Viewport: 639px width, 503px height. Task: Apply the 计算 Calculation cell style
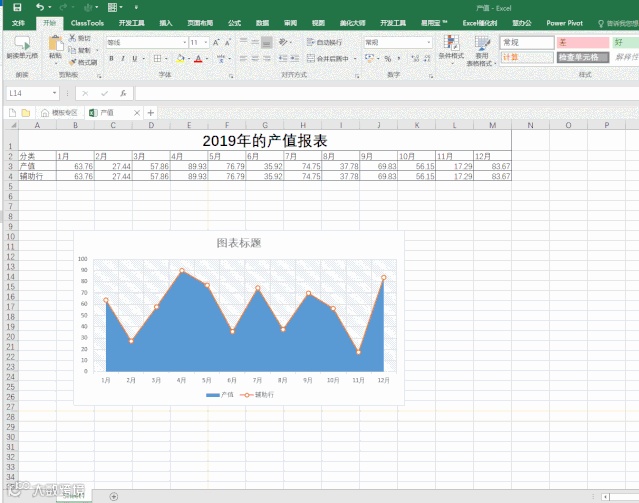pyautogui.click(x=527, y=57)
